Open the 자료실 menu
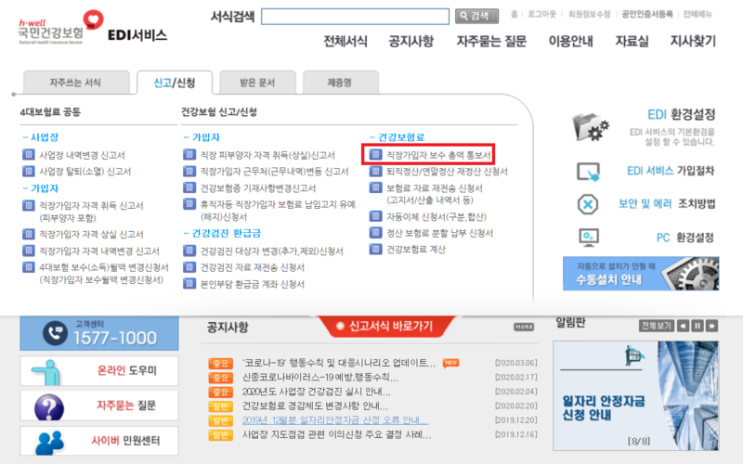Viewport: 743px width, 464px height. (632, 41)
